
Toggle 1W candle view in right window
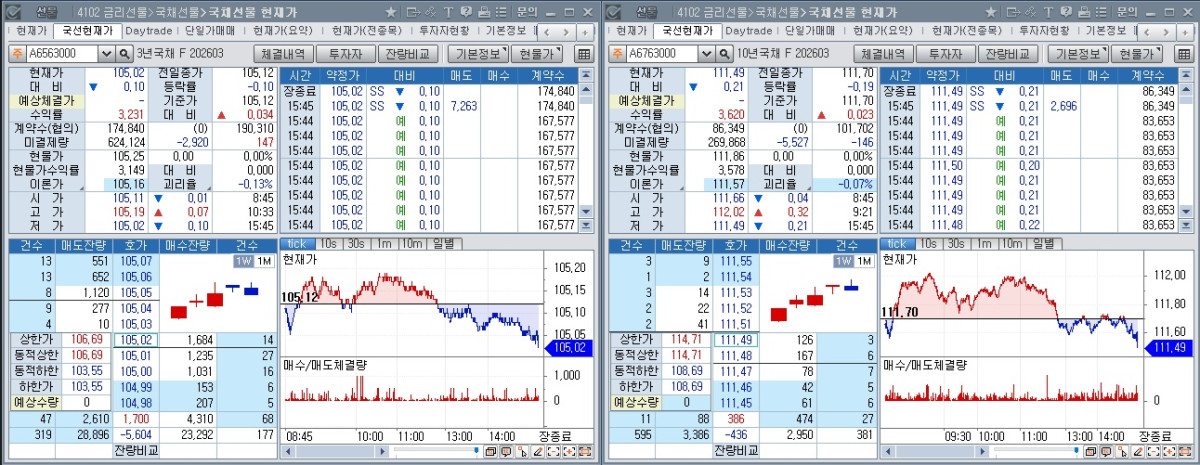click(844, 261)
